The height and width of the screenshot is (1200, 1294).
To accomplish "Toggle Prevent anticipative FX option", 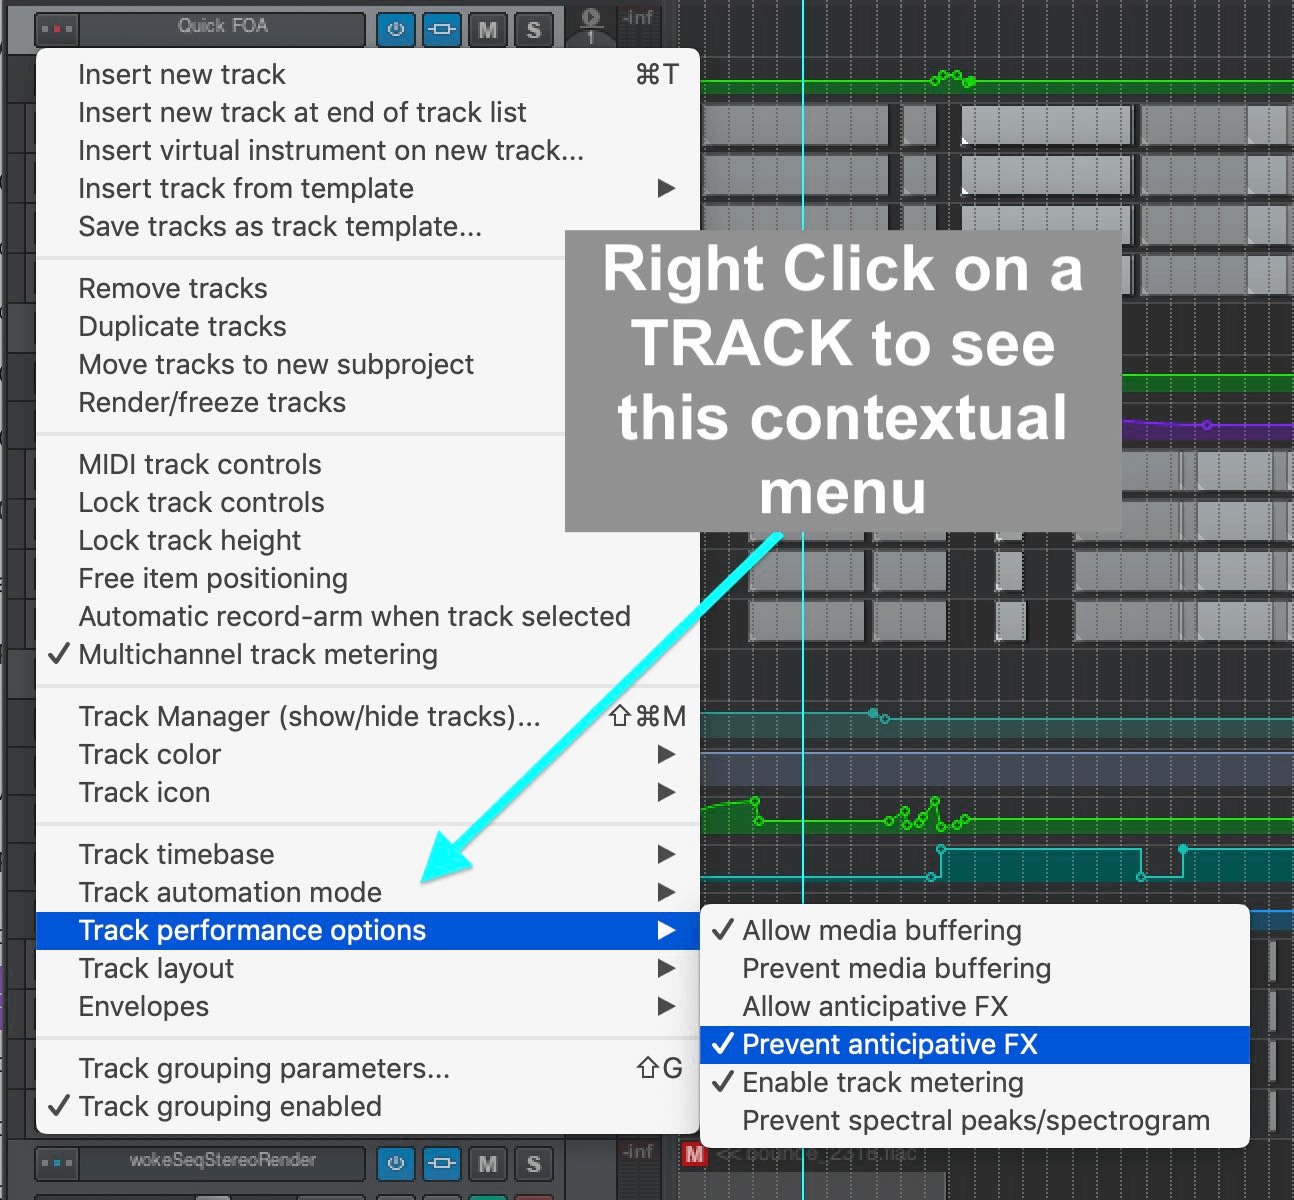I will pos(975,1044).
